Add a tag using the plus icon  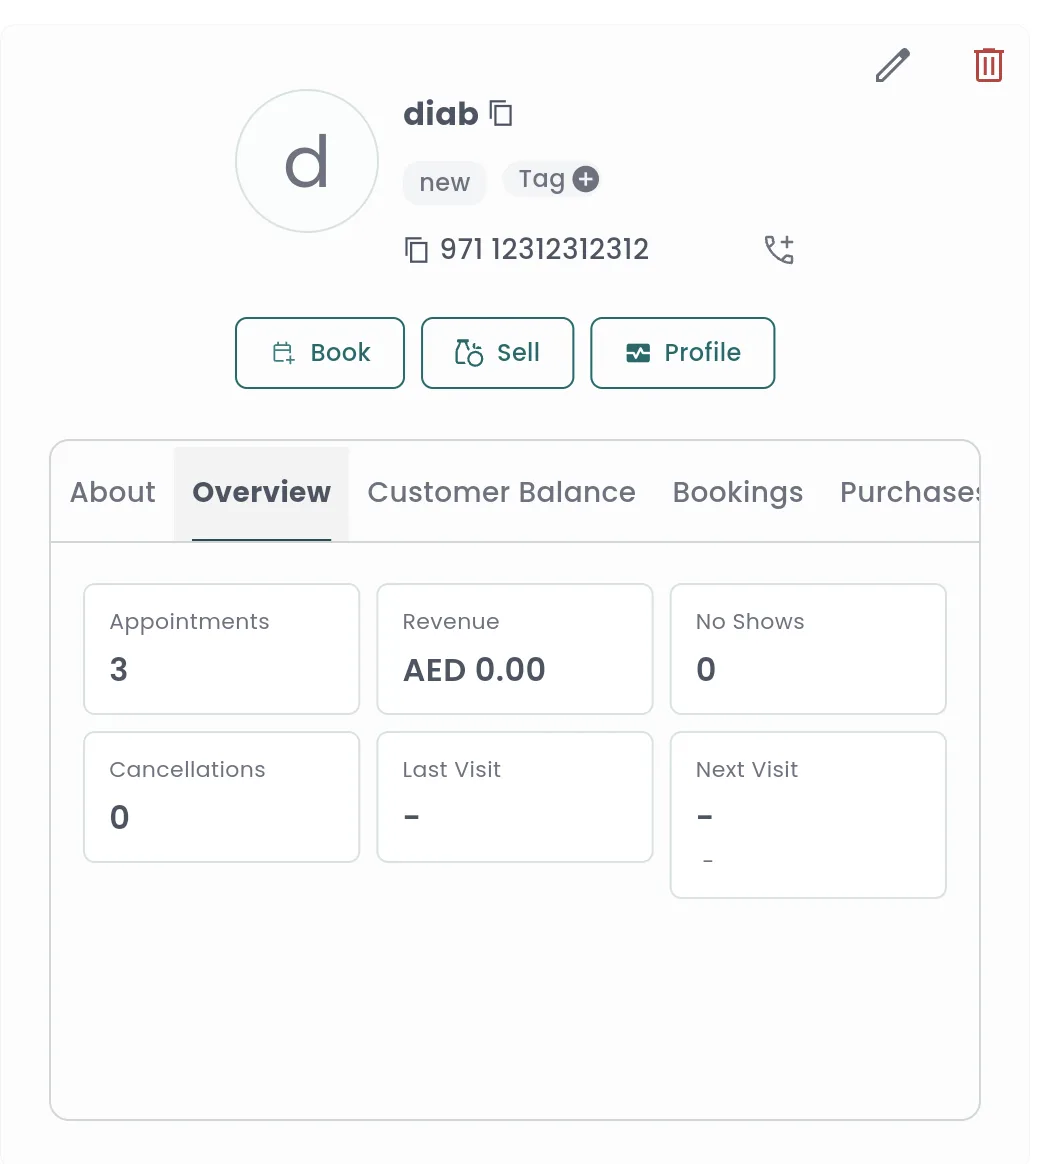pyautogui.click(x=585, y=179)
